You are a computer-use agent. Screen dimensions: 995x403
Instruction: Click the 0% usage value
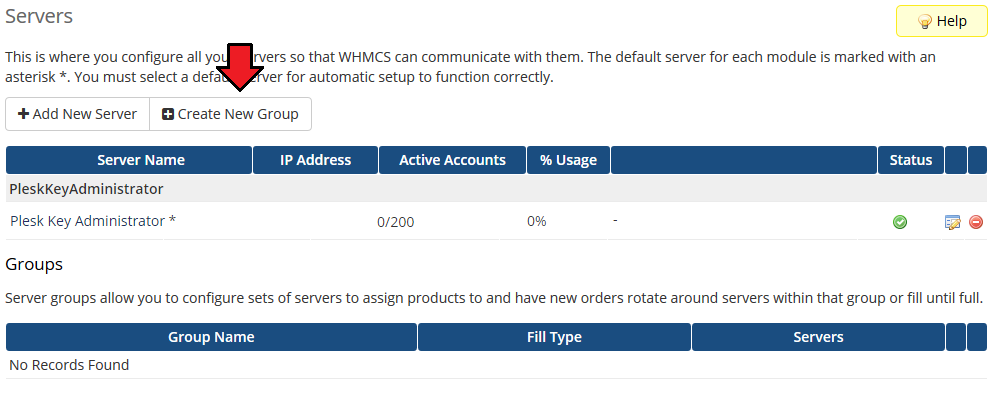[536, 221]
